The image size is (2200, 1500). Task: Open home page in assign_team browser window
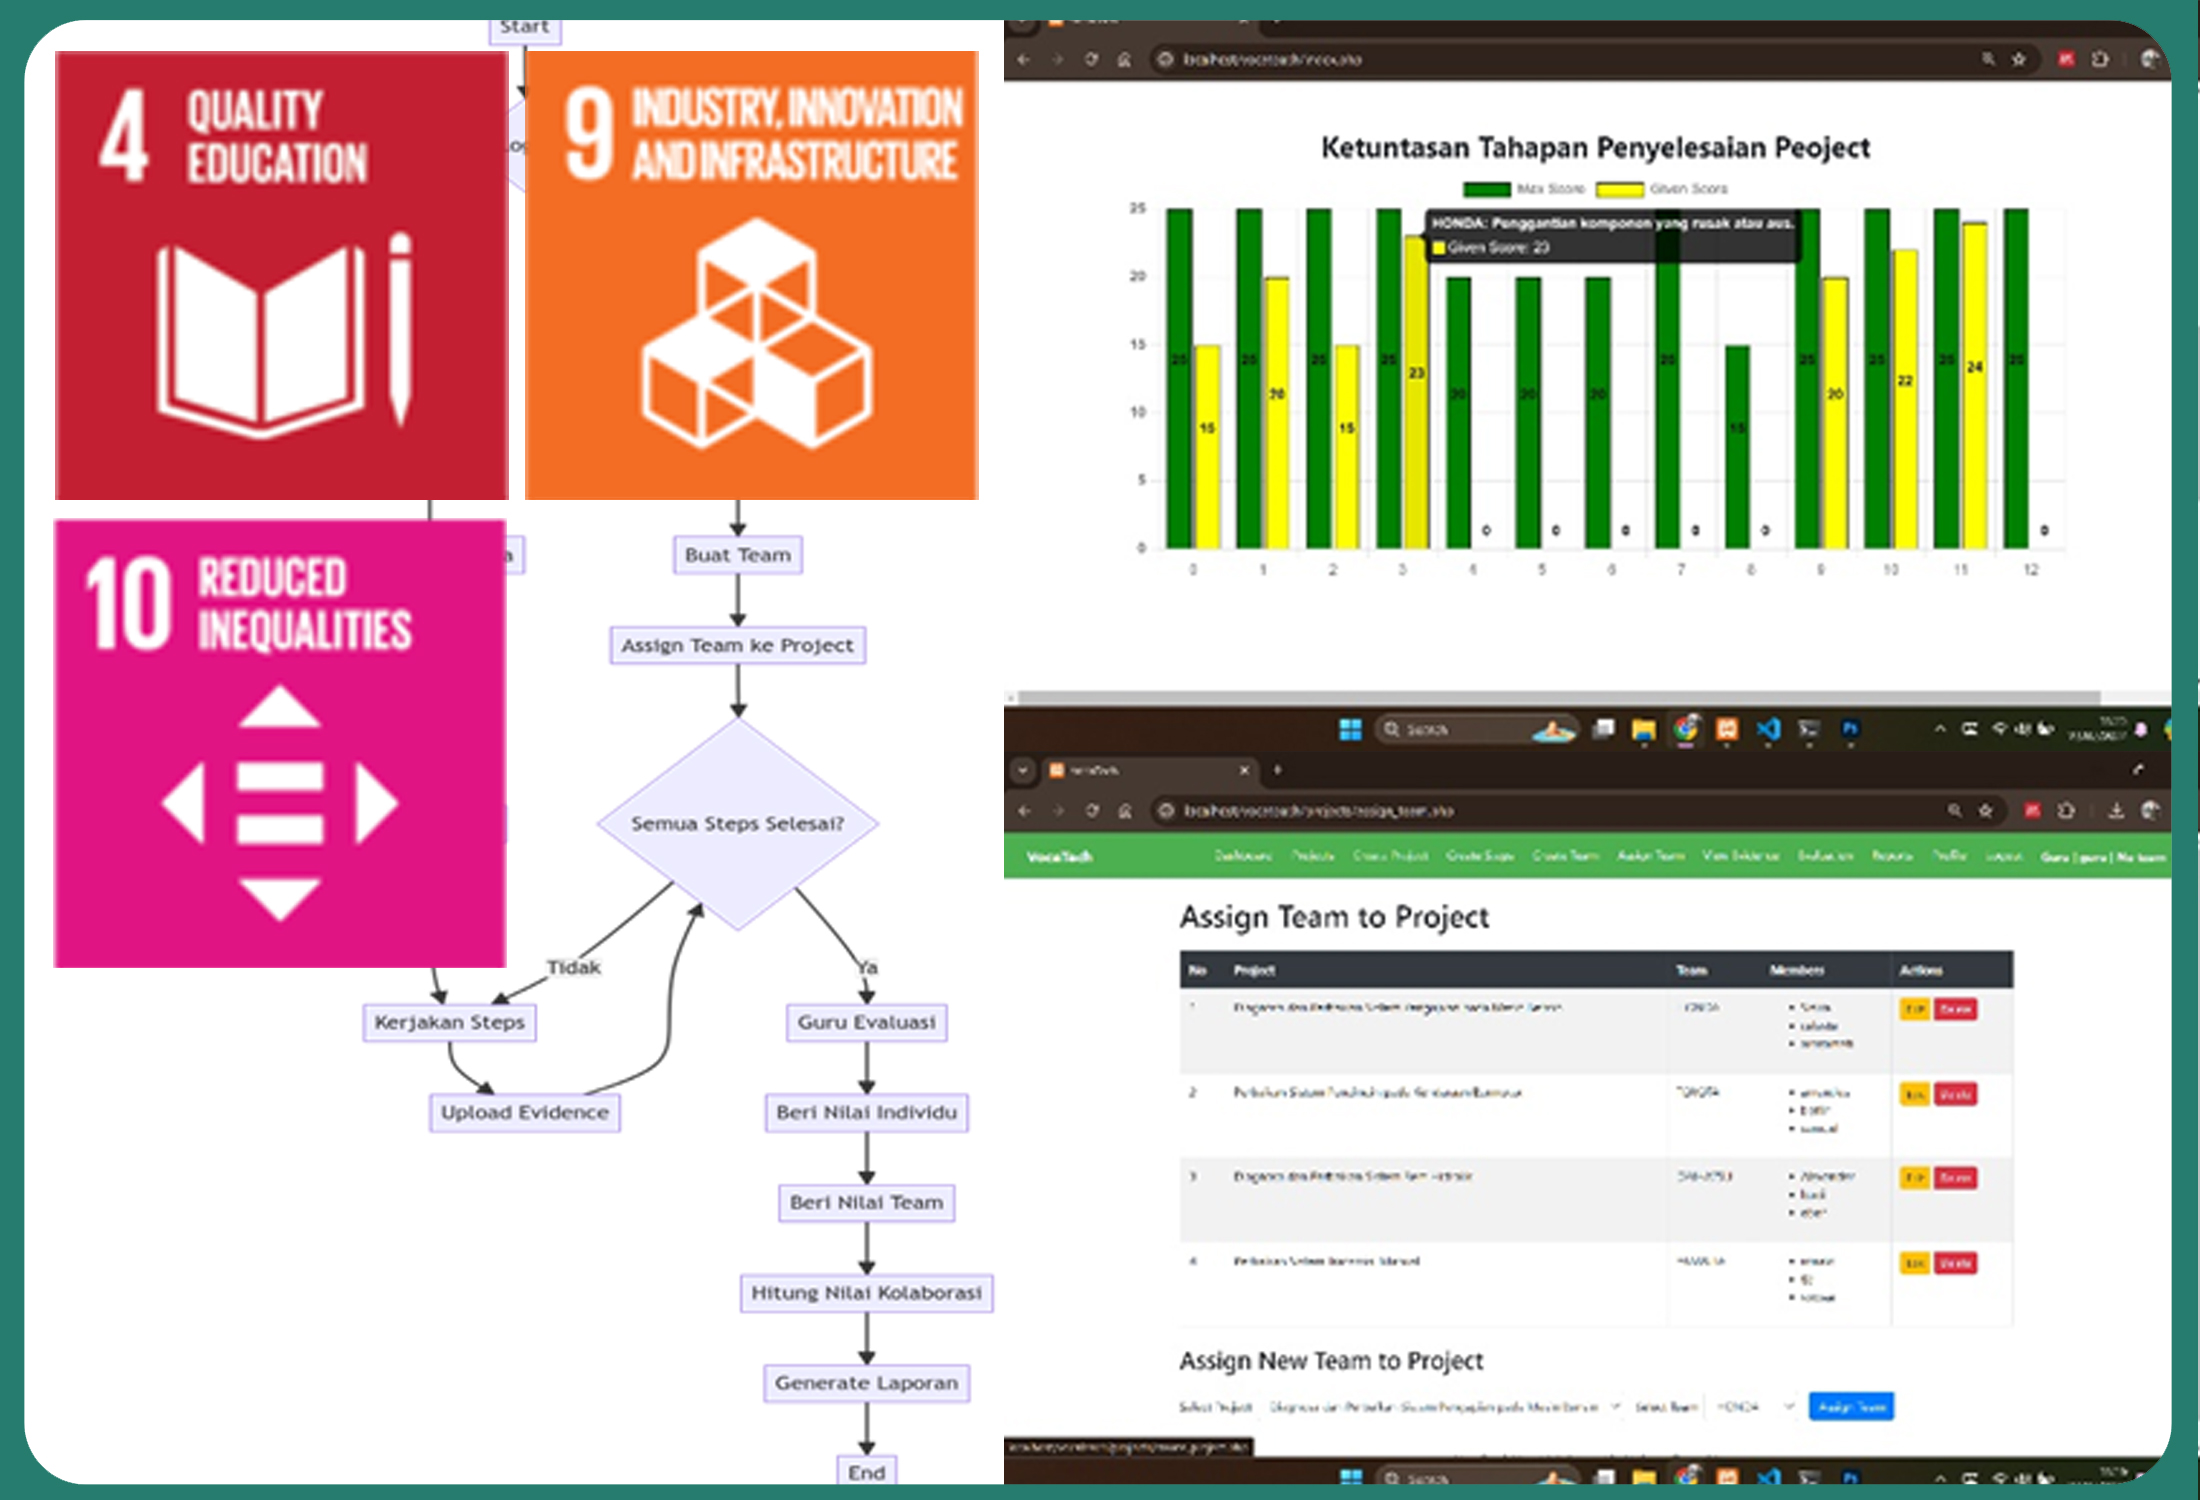1125,810
